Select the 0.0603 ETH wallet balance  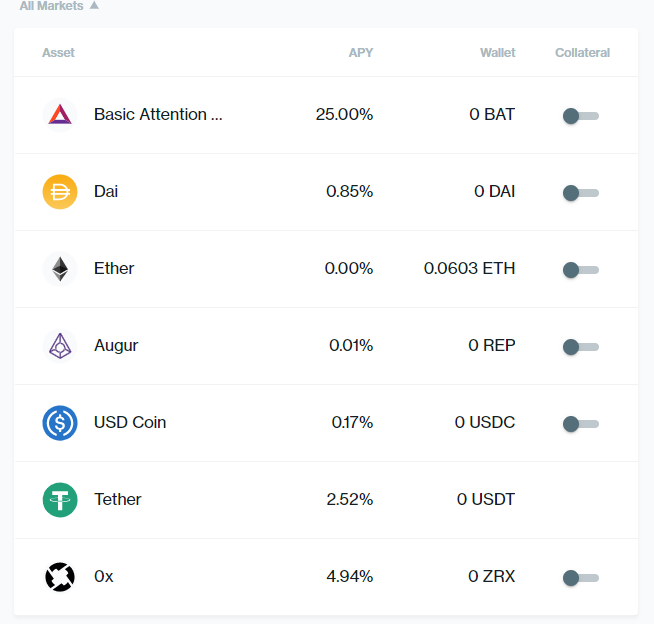[469, 268]
